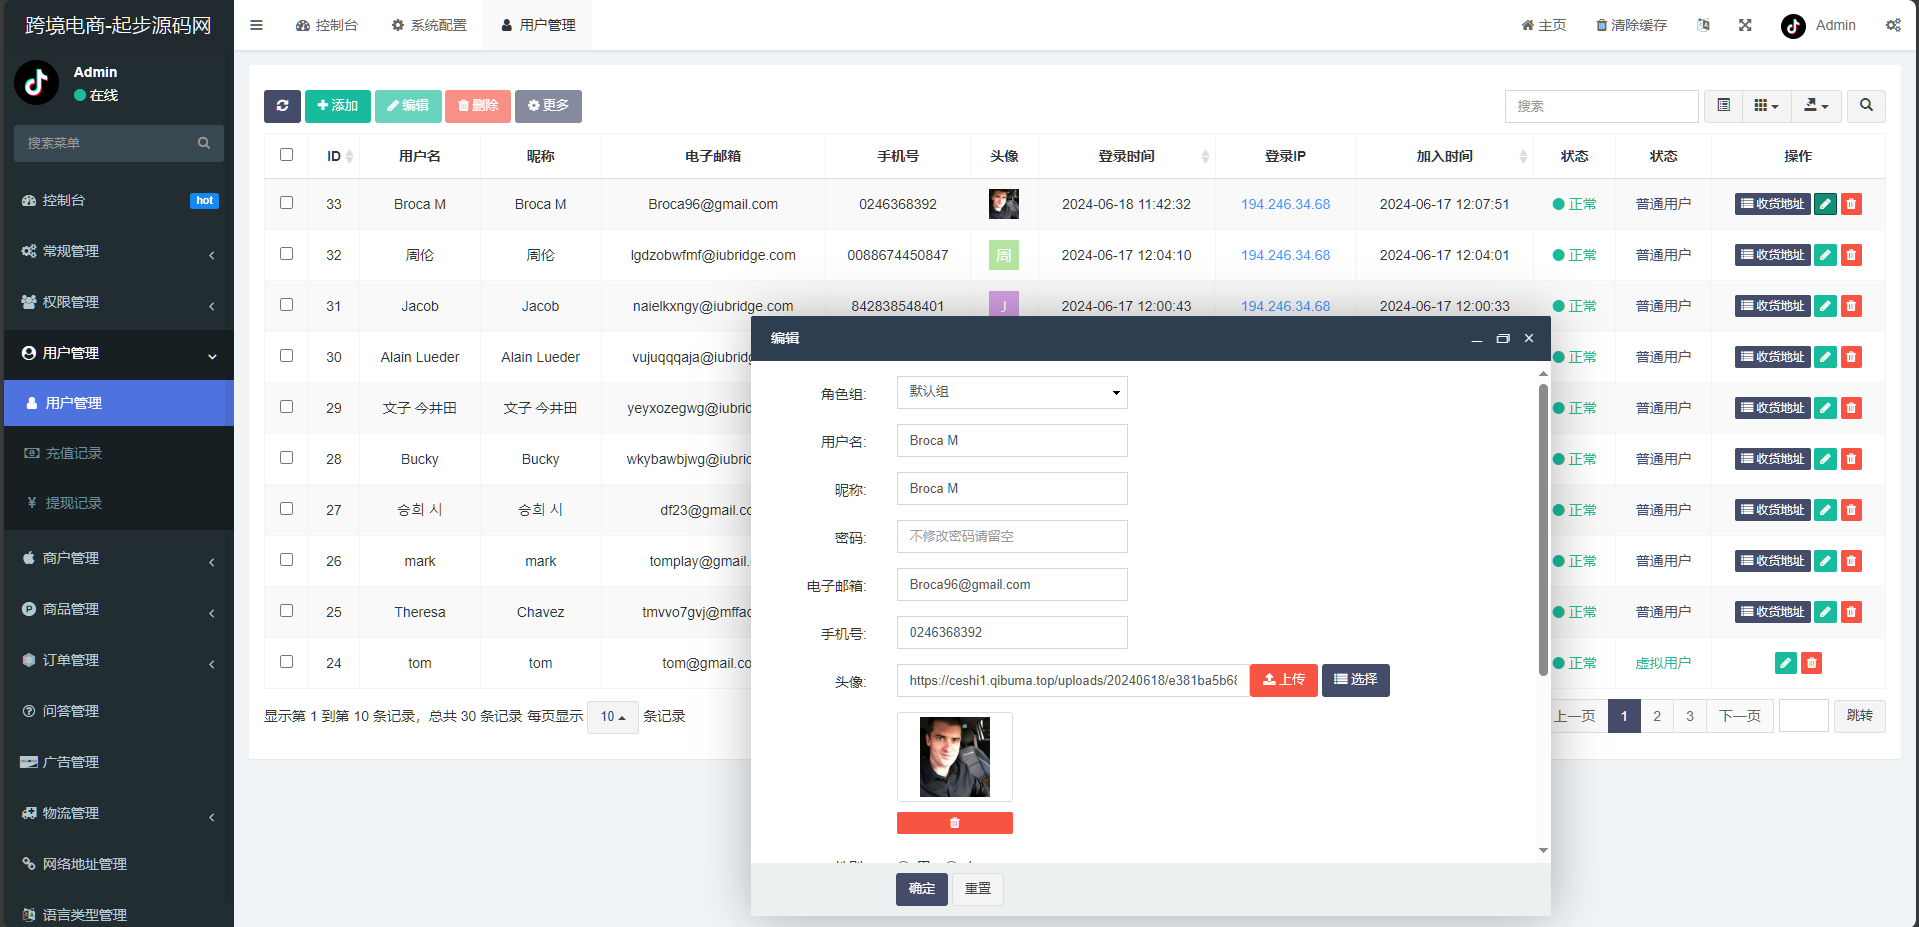Image resolution: width=1919 pixels, height=927 pixels.
Task: Open 问答管理 in the sidebar
Action: pos(119,711)
